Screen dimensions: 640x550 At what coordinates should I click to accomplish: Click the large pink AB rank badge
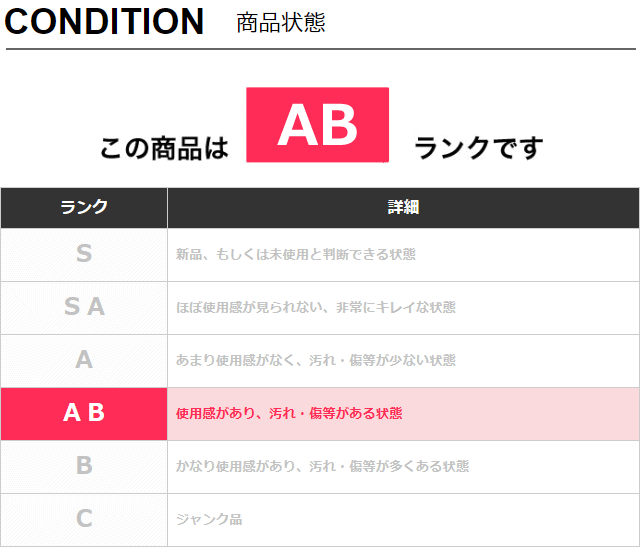317,125
